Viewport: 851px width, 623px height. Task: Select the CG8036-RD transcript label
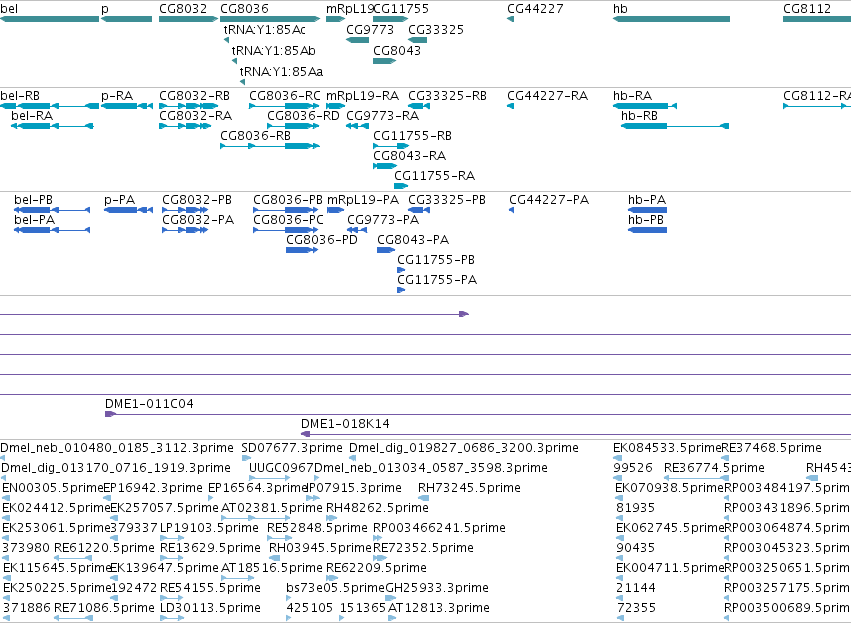click(x=303, y=116)
